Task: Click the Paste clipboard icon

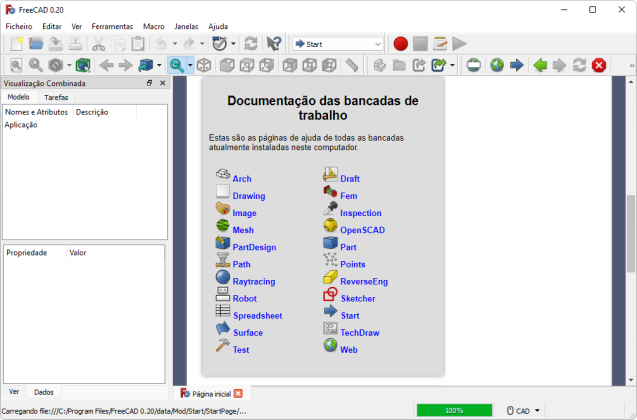Action: pyautogui.click(x=138, y=43)
